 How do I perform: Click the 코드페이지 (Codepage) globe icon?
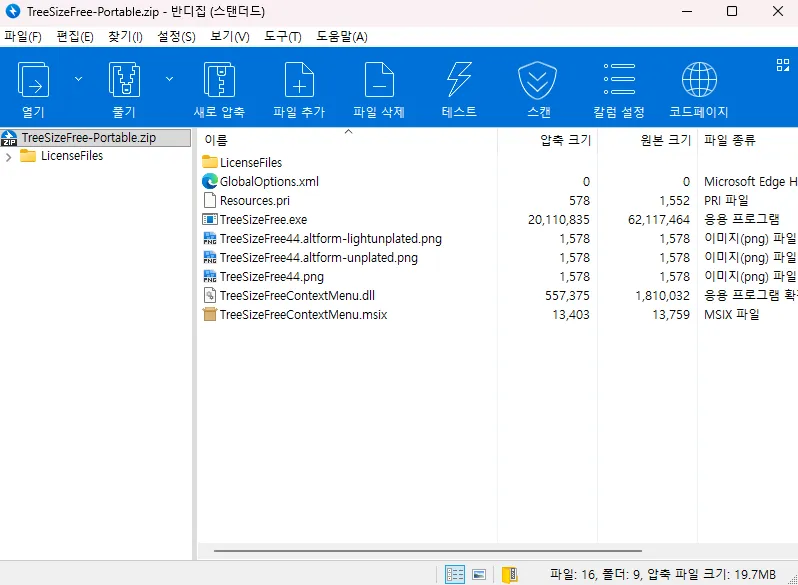(699, 79)
